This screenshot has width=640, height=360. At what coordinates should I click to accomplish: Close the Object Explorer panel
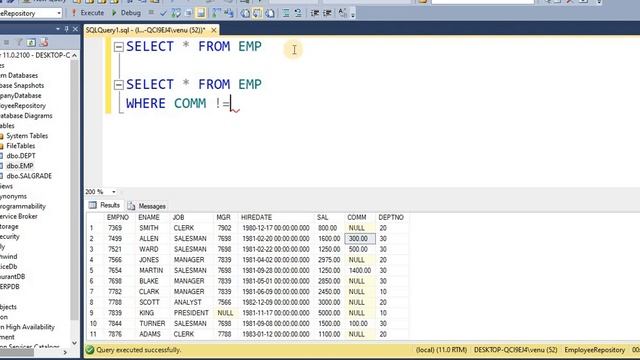tap(75, 29)
